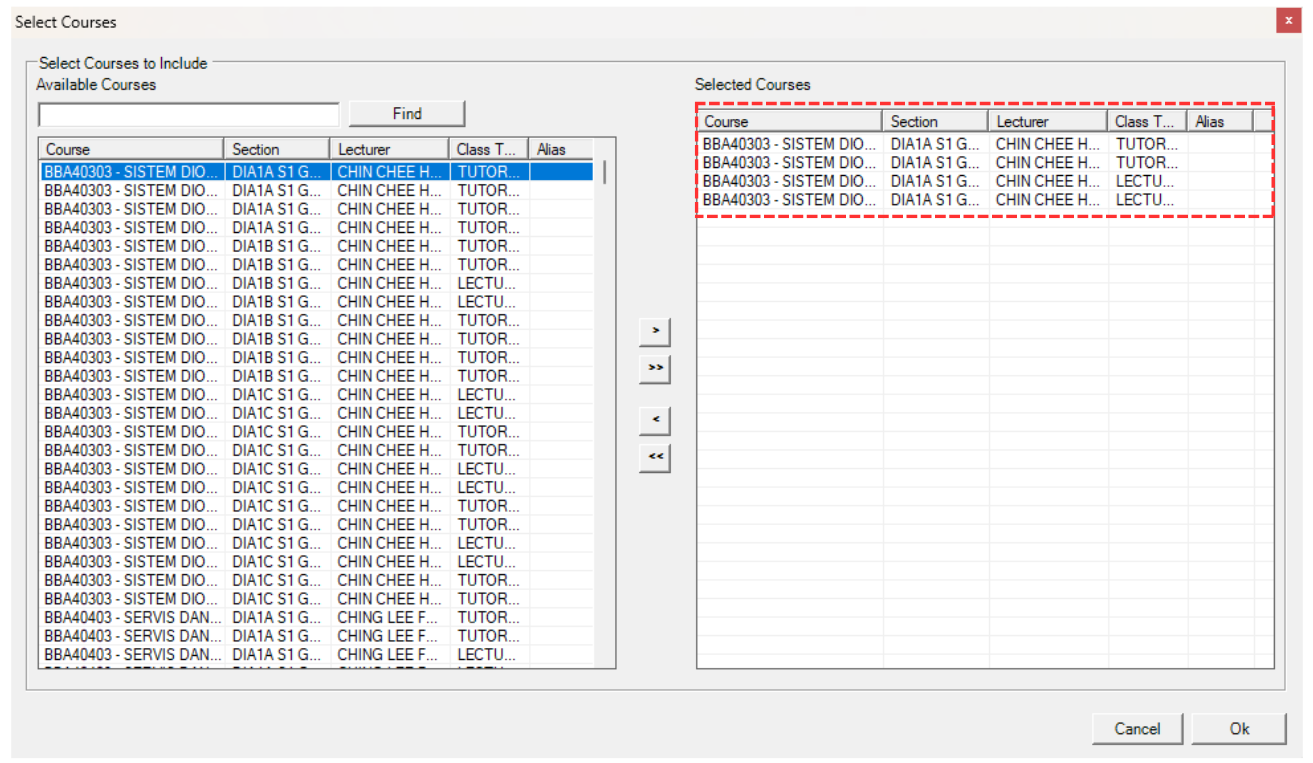Click the remove selected course arrow button
The height and width of the screenshot is (763, 1313).
click(655, 420)
